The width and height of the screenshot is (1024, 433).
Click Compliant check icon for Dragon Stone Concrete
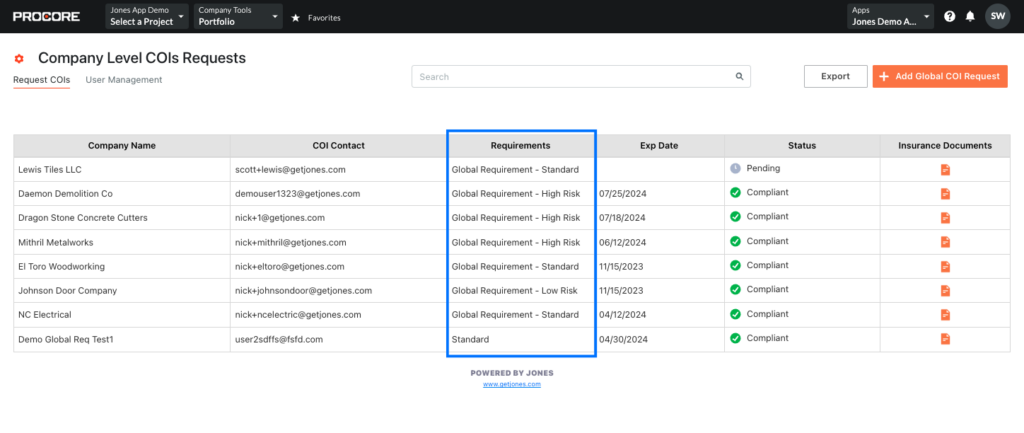pos(735,217)
